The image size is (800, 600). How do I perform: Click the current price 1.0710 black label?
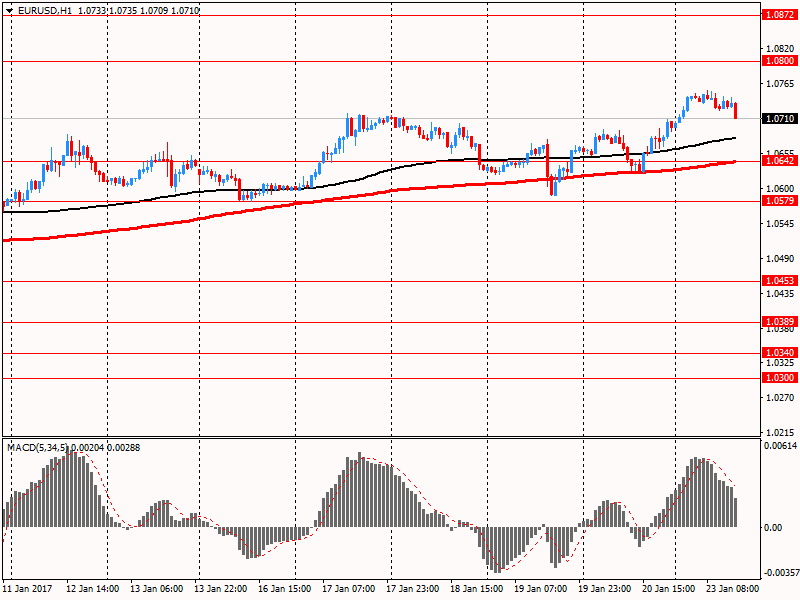pos(778,118)
